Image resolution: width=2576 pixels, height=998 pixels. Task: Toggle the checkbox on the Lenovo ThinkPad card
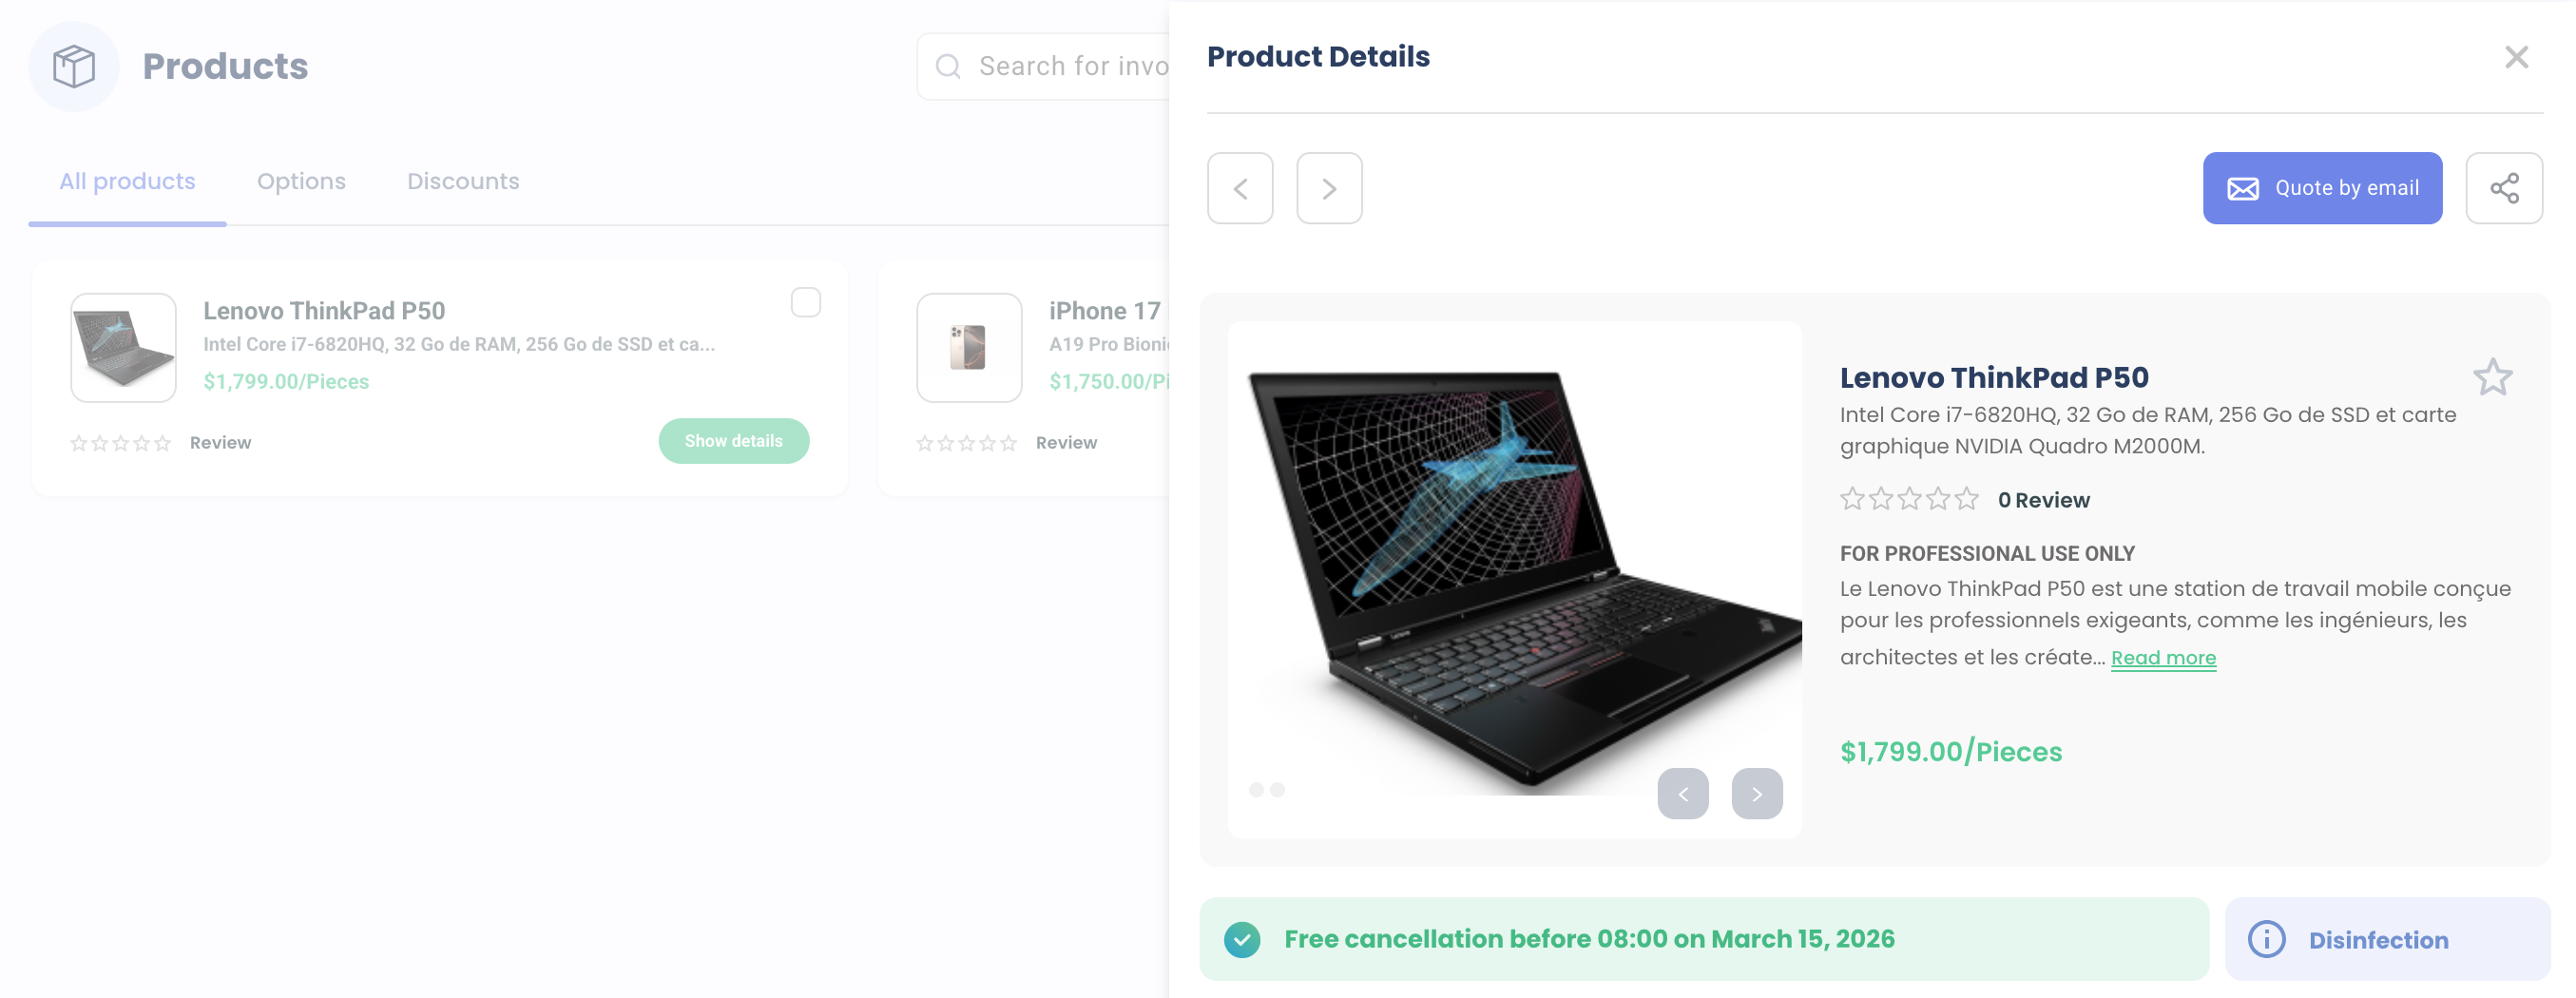pyautogui.click(x=806, y=301)
